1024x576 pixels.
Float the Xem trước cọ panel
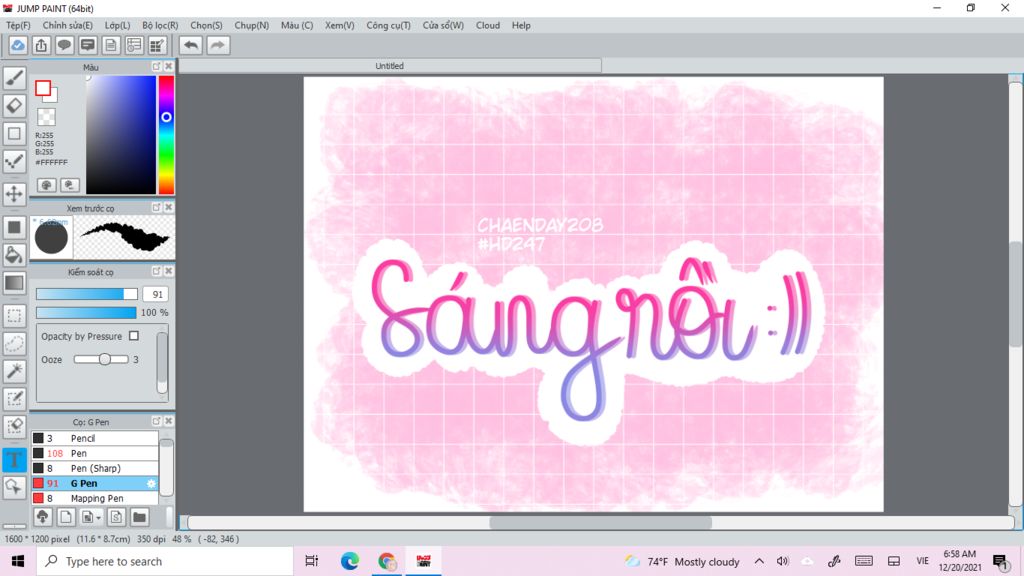point(157,207)
